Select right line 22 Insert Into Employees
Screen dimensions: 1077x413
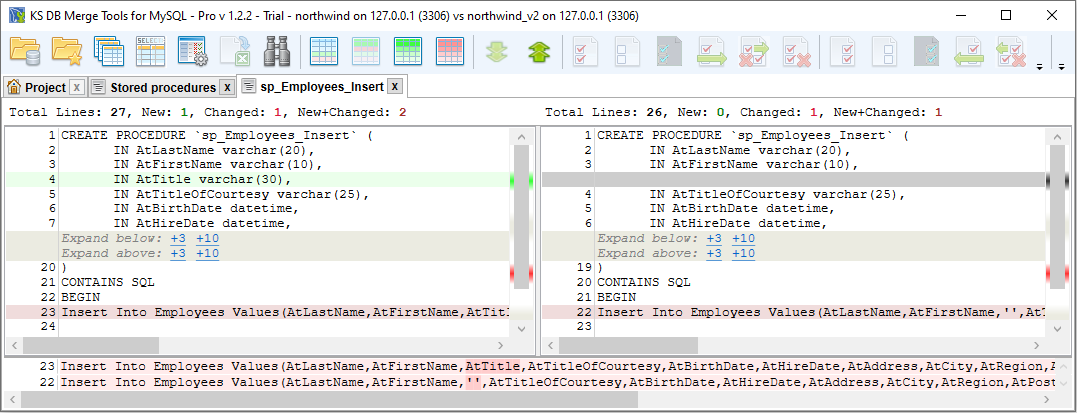(x=794, y=313)
